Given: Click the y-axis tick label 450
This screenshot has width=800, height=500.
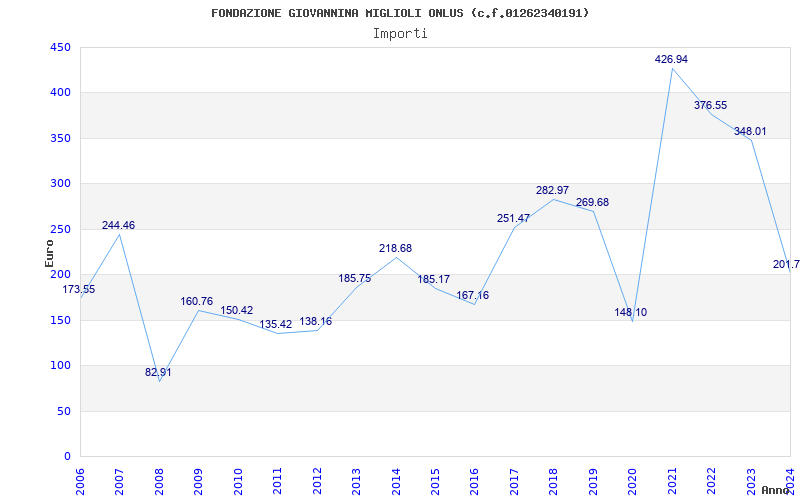Looking at the screenshot, I should tap(60, 47).
